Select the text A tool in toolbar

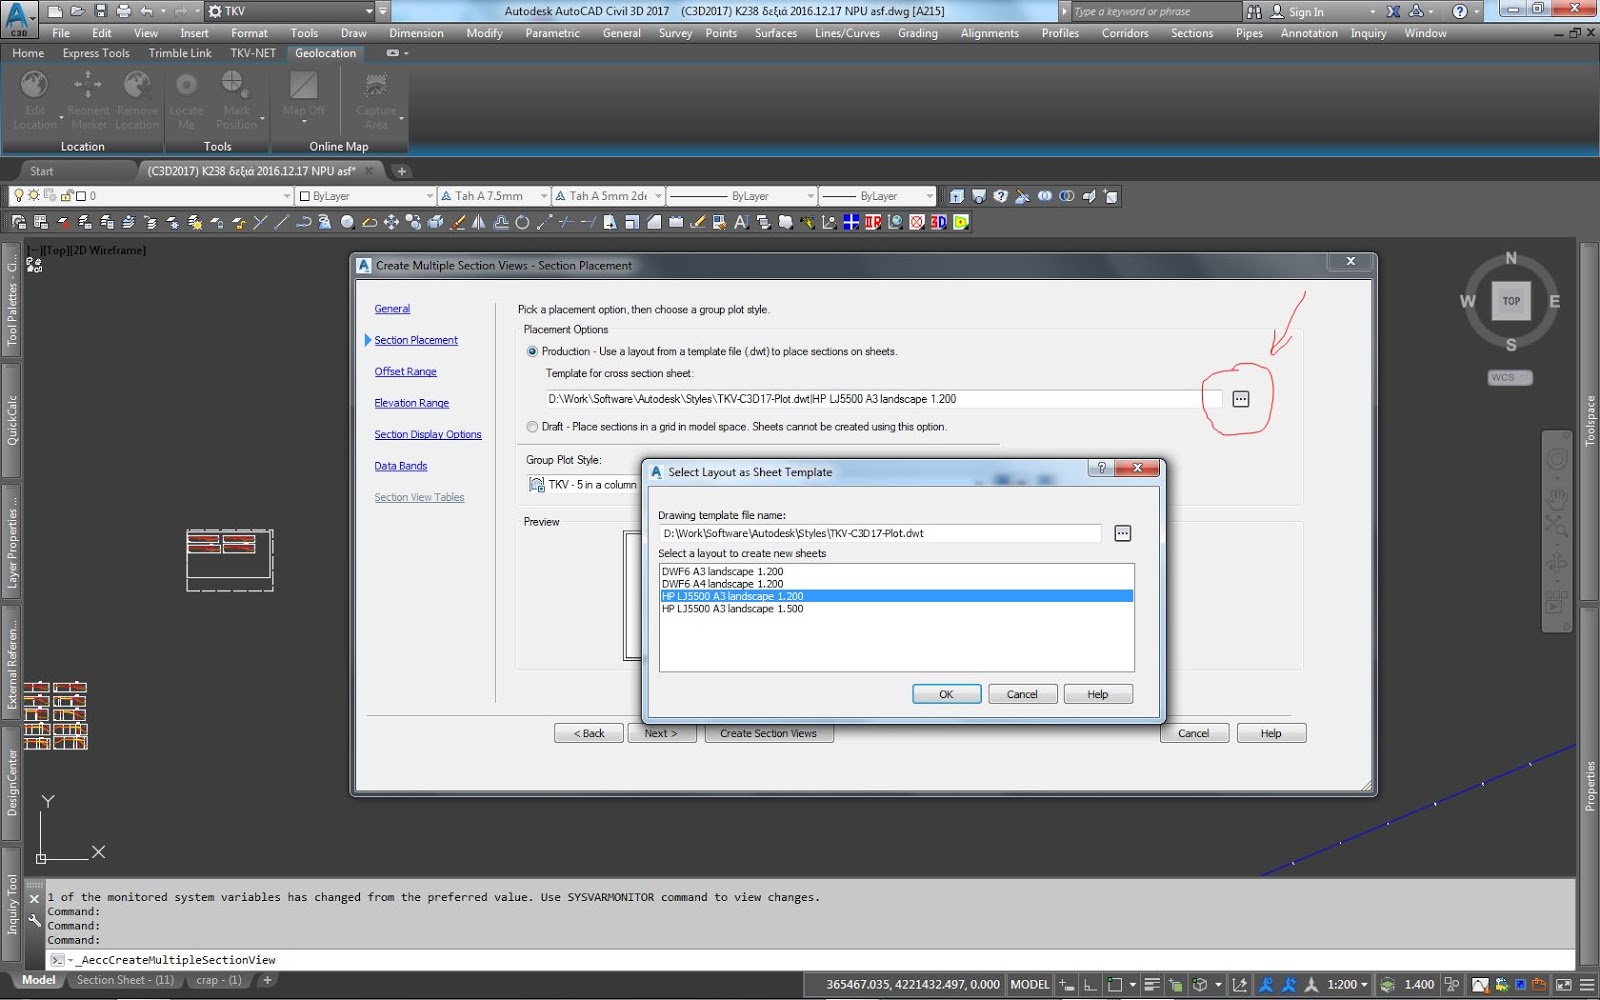741,222
